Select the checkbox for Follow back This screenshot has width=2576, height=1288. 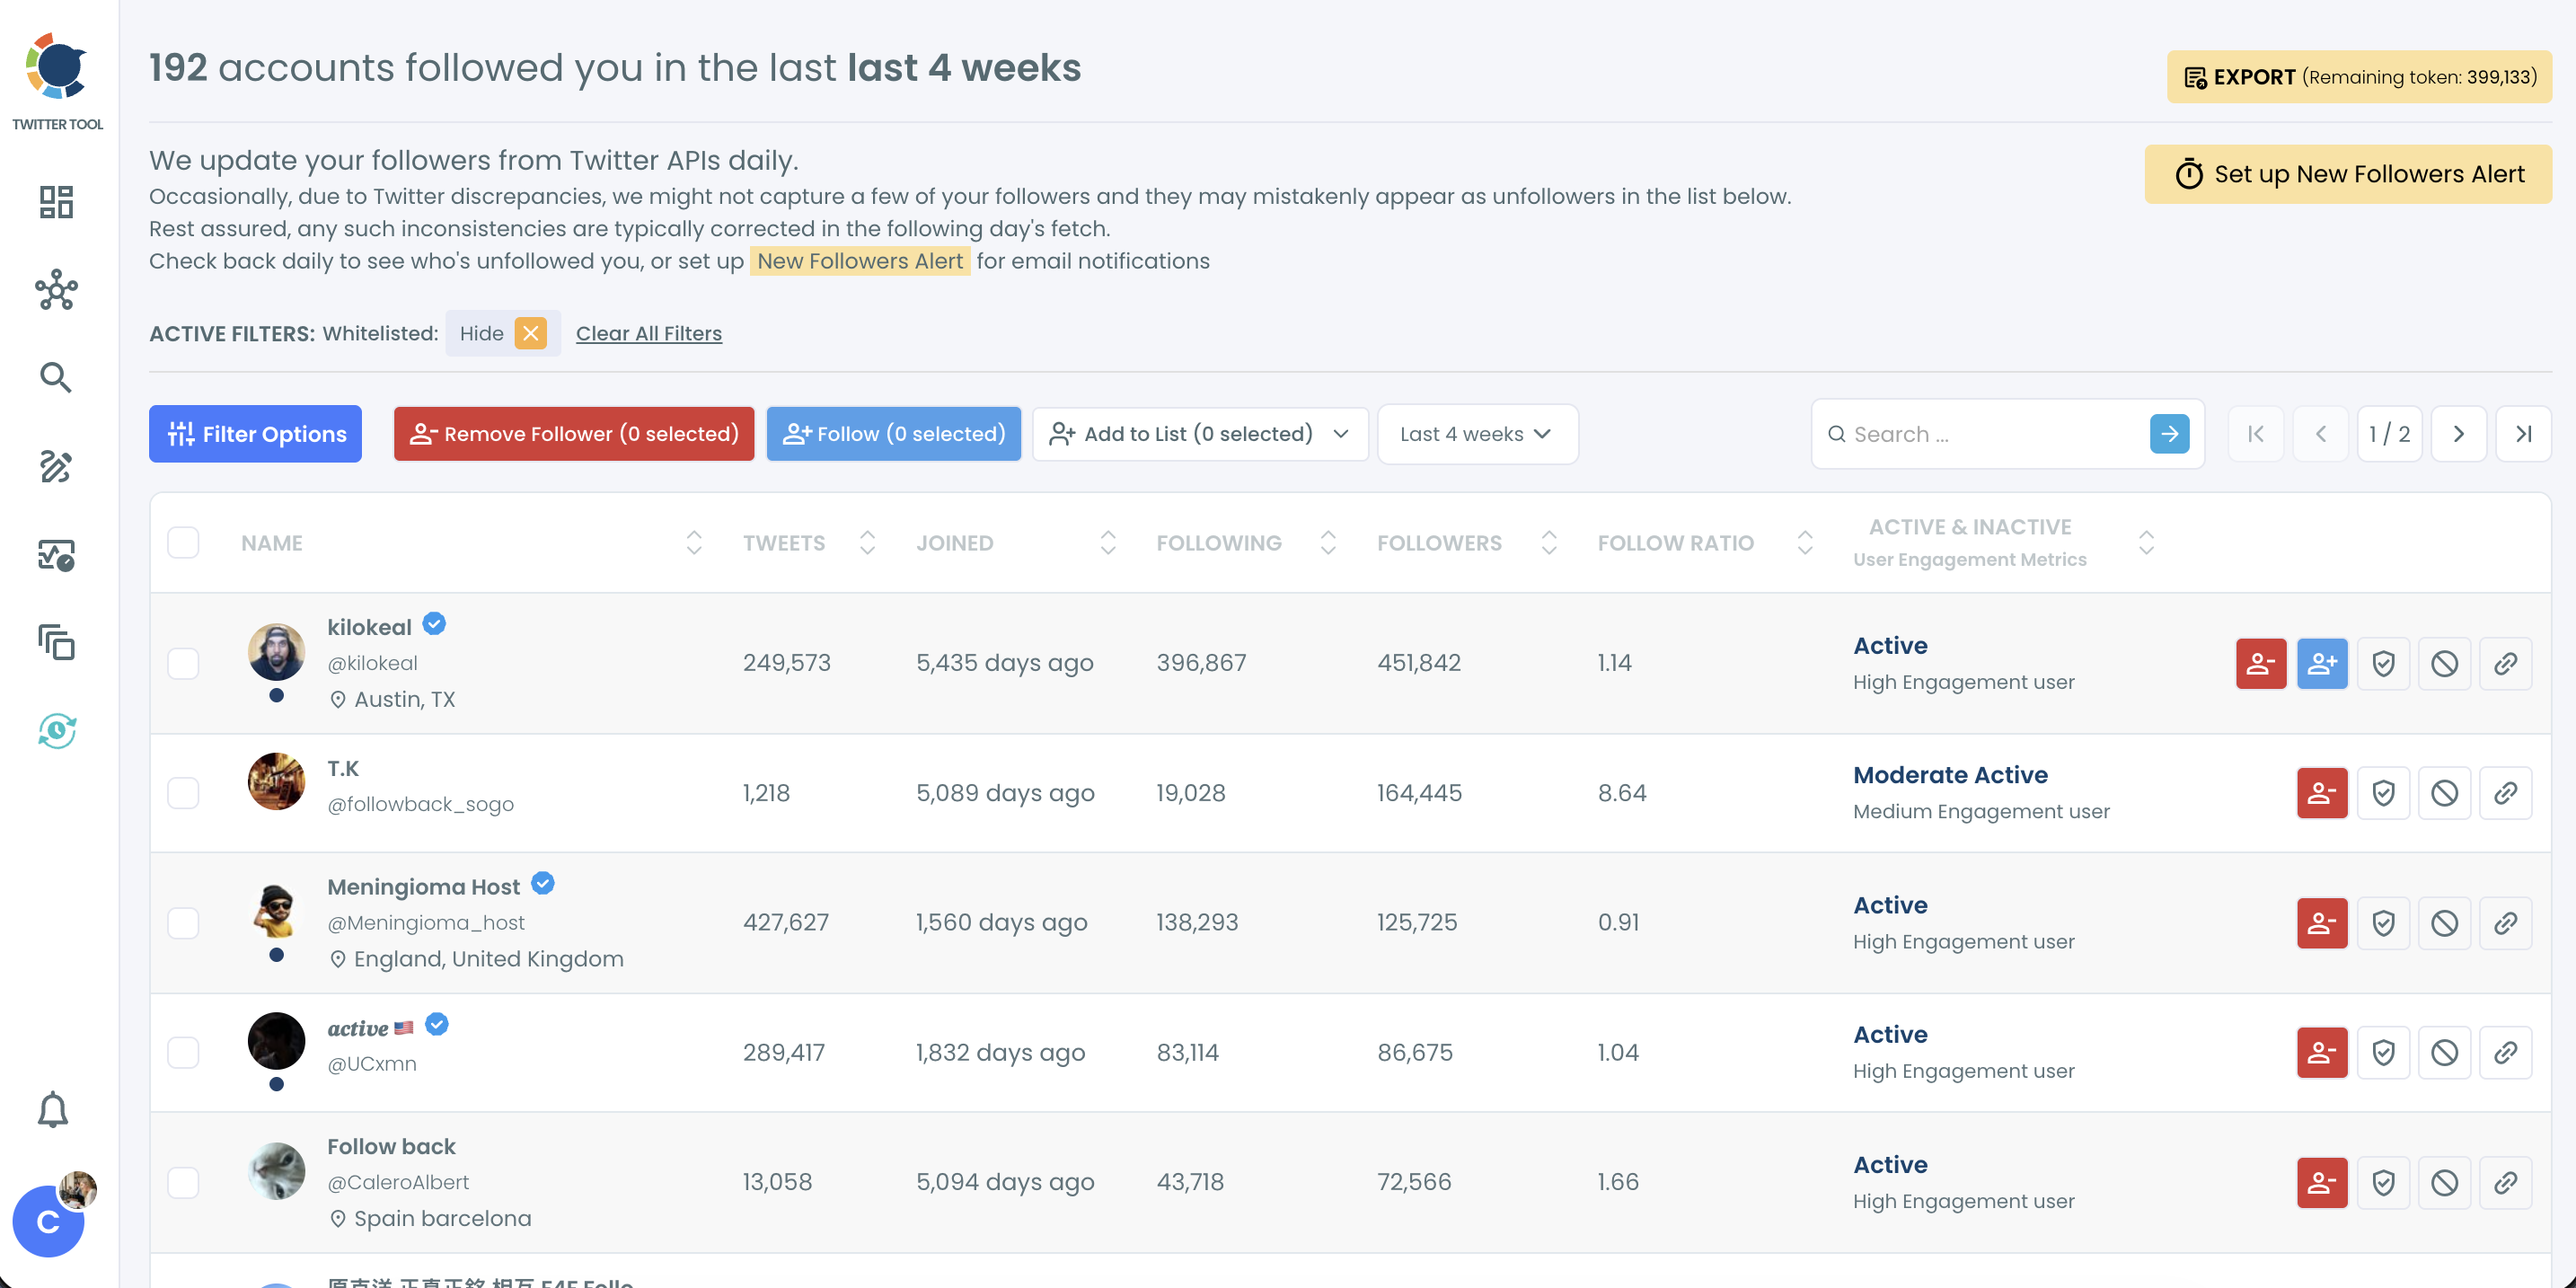coord(183,1182)
